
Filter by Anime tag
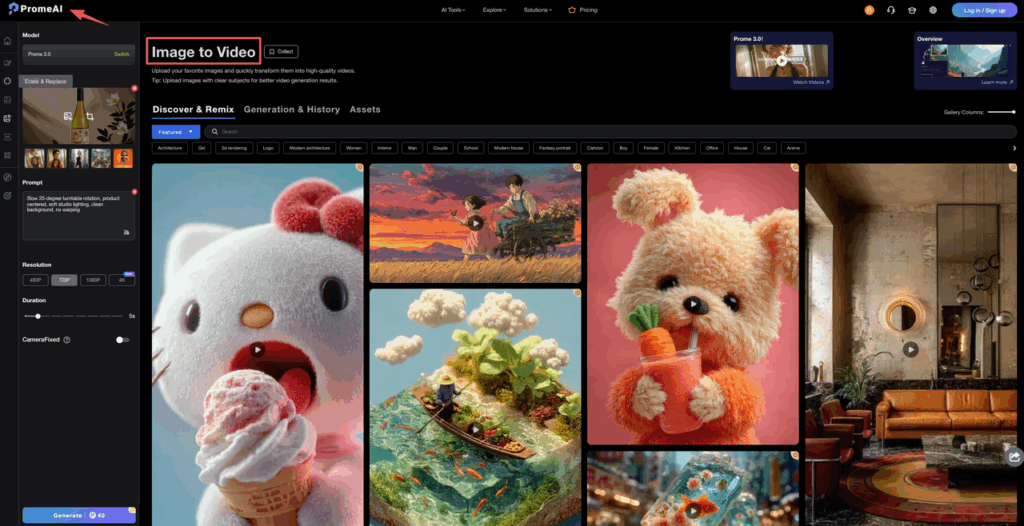(793, 148)
